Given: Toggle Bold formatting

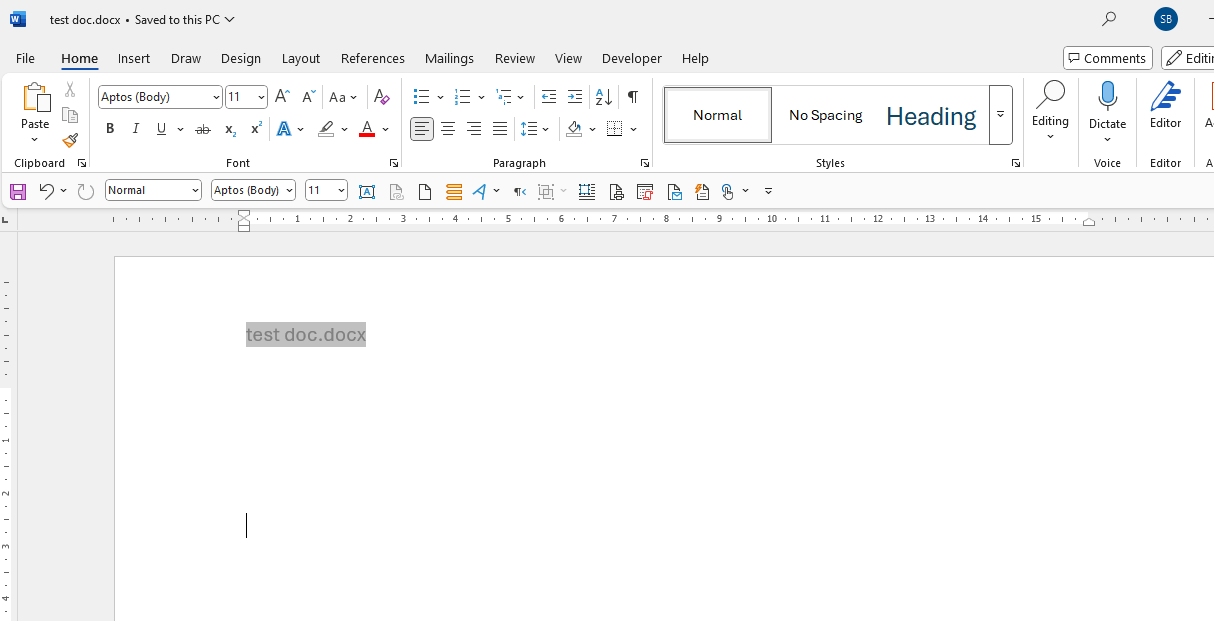Looking at the screenshot, I should coord(110,129).
